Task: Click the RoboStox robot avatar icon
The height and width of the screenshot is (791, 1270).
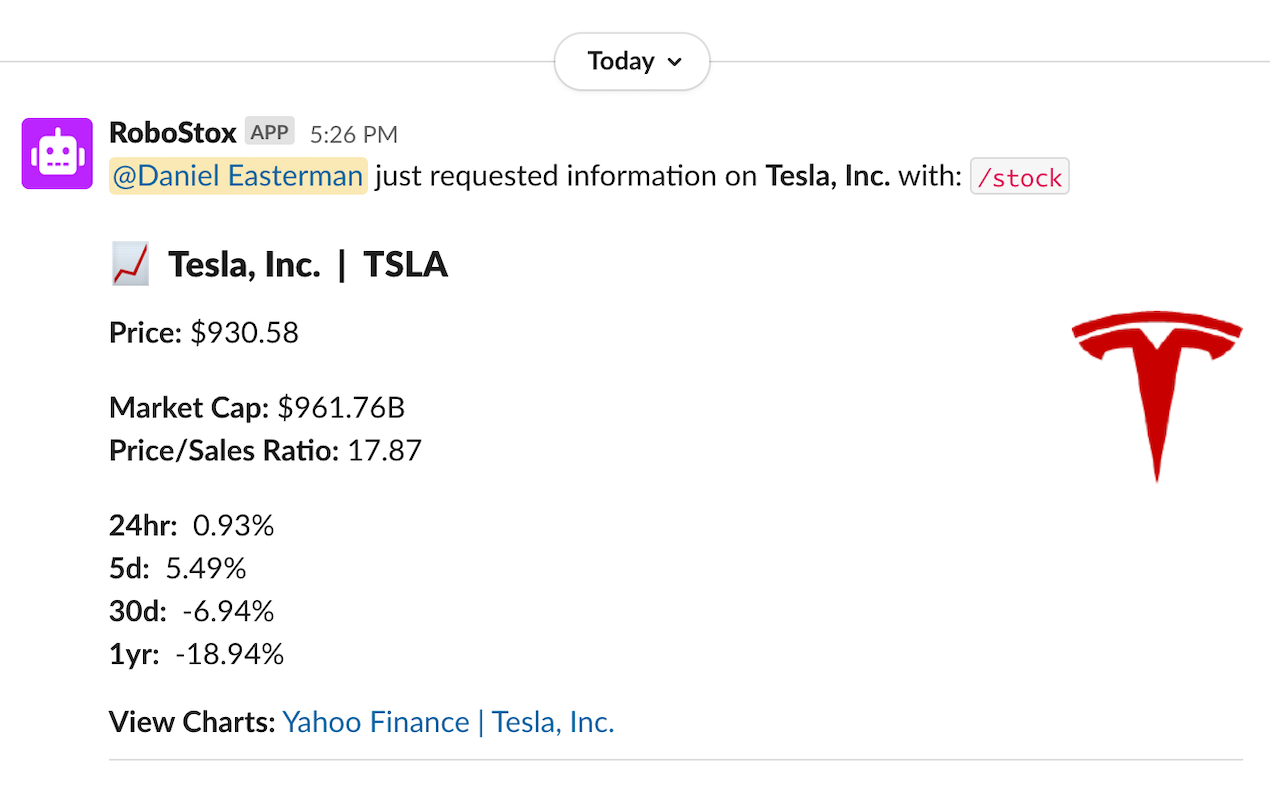Action: [x=57, y=153]
